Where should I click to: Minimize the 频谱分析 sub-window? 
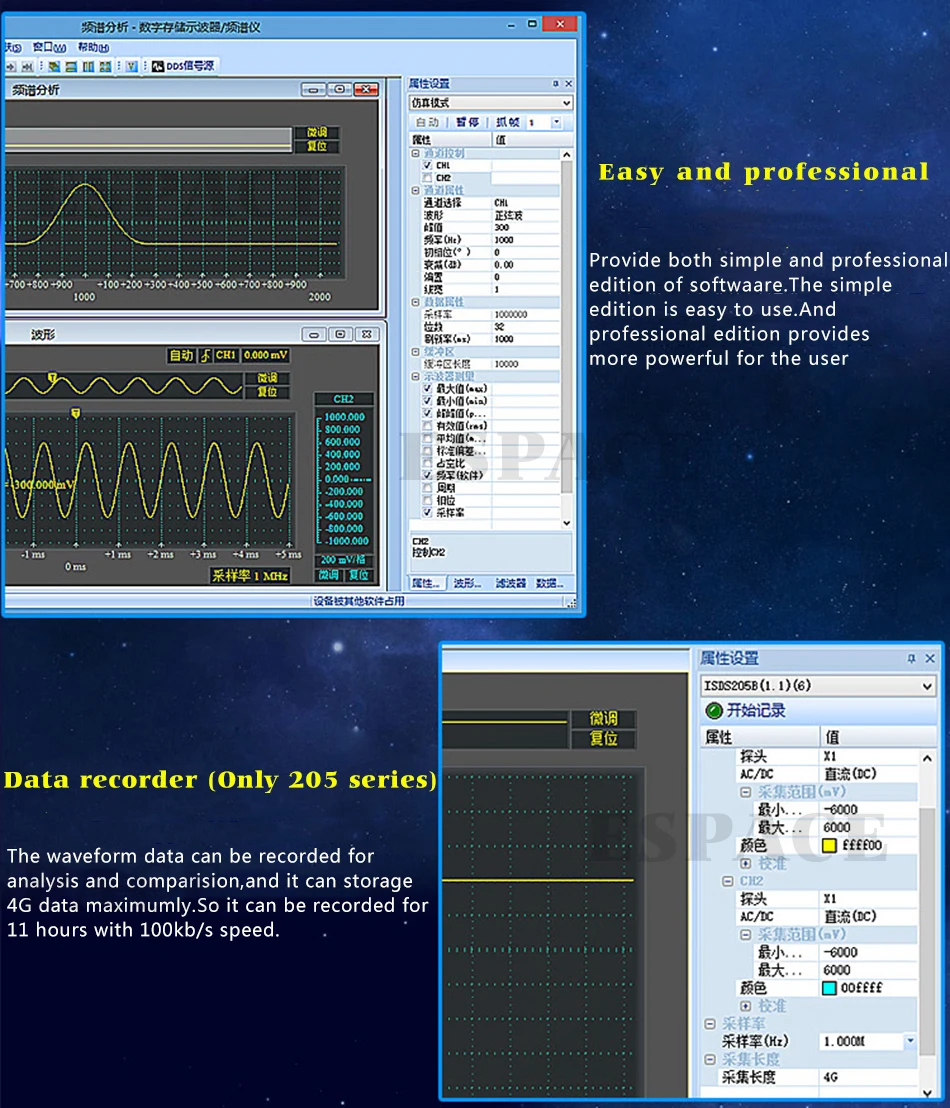click(313, 90)
